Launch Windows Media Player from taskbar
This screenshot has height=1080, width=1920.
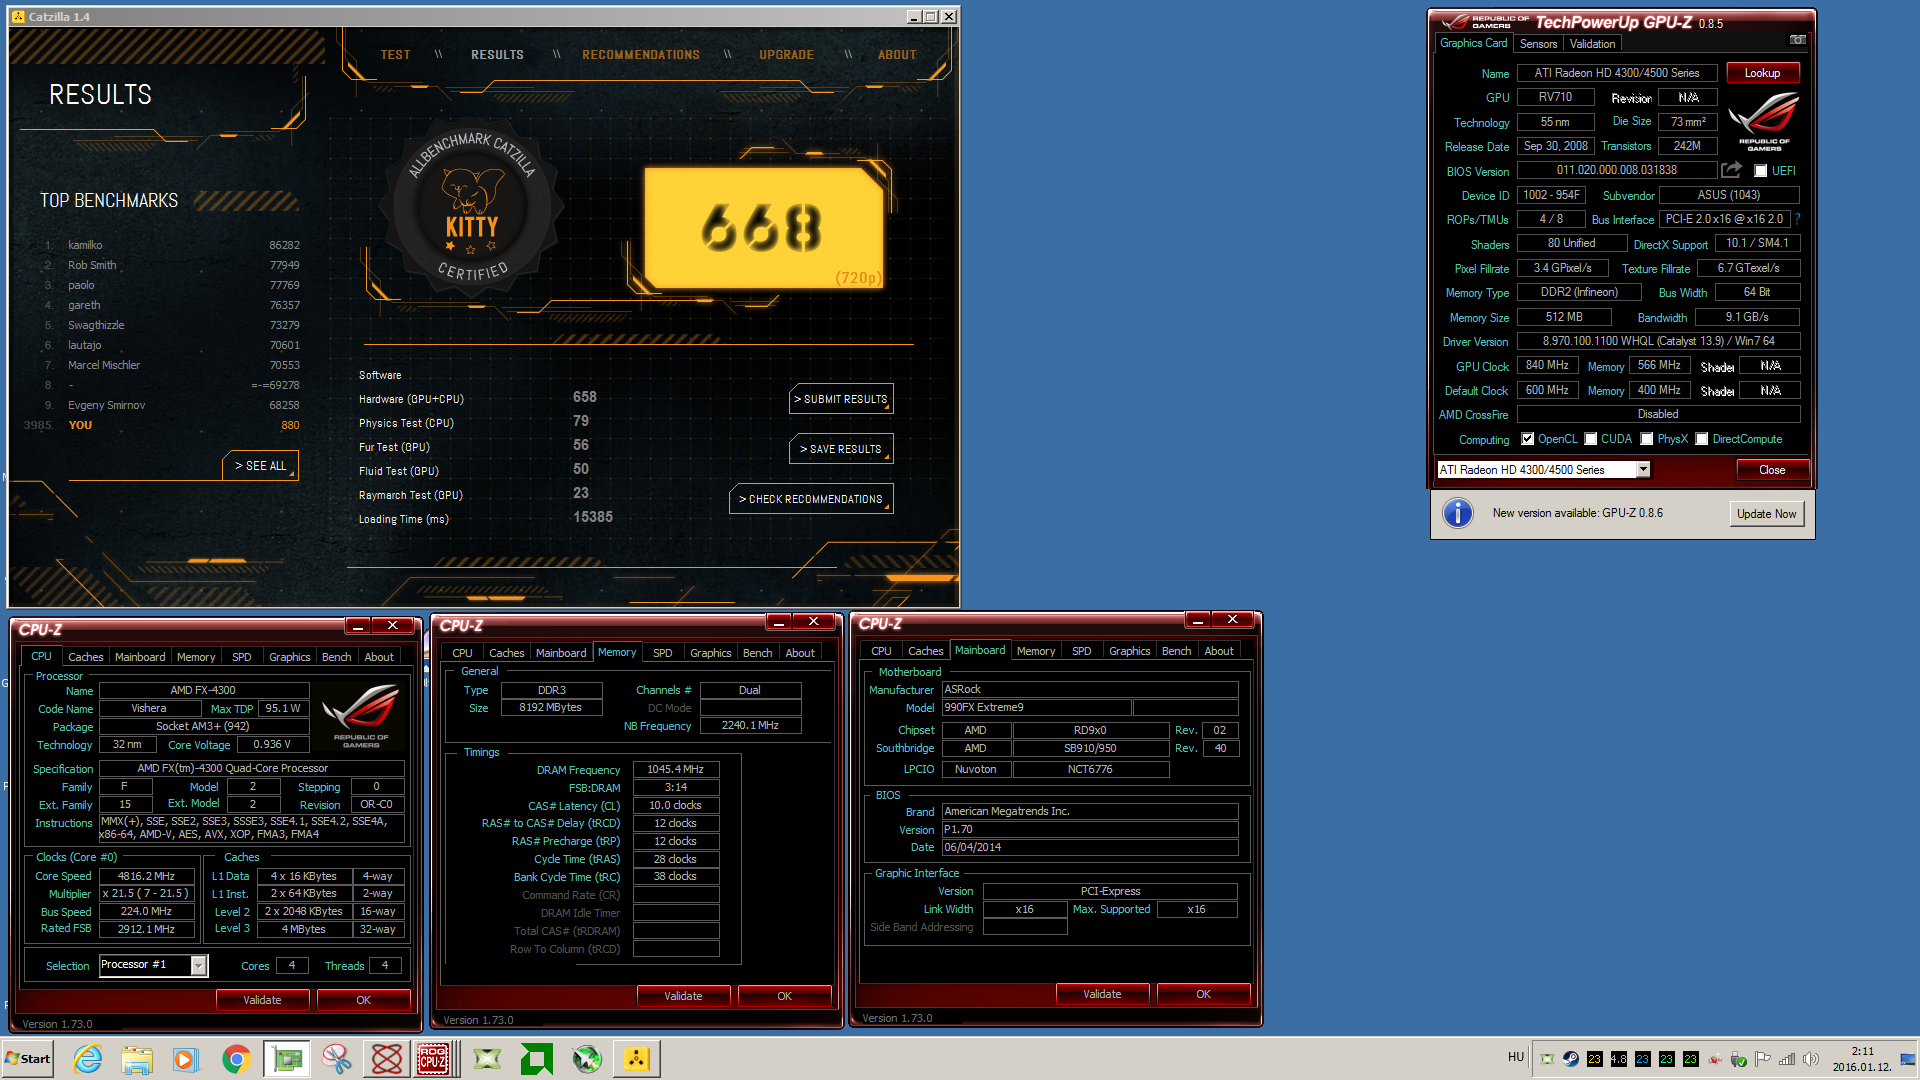(186, 1059)
